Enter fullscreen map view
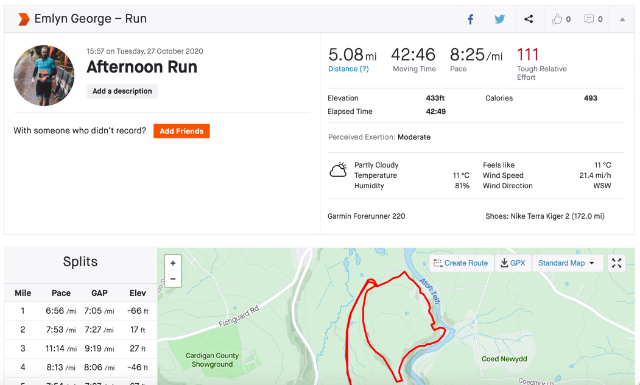The height and width of the screenshot is (385, 640). (x=616, y=263)
